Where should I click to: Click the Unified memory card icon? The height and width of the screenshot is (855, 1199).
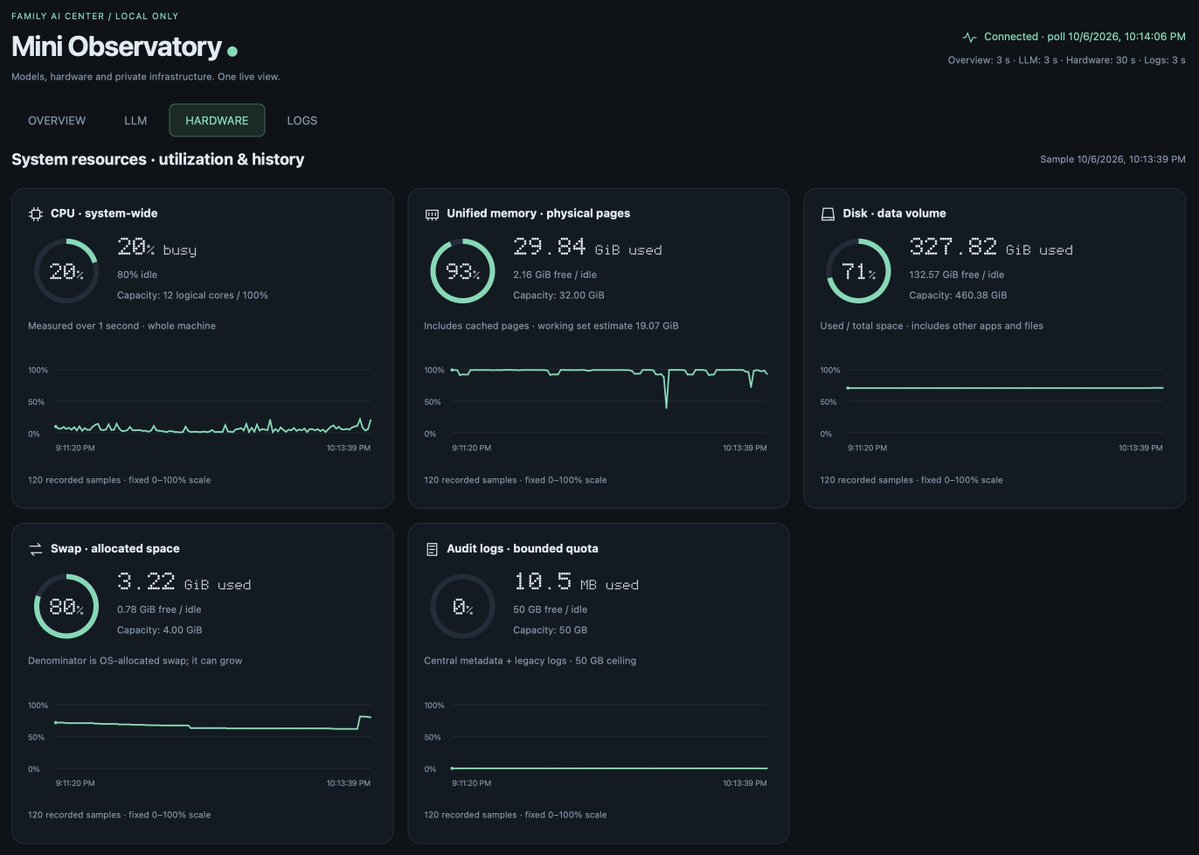(431, 214)
